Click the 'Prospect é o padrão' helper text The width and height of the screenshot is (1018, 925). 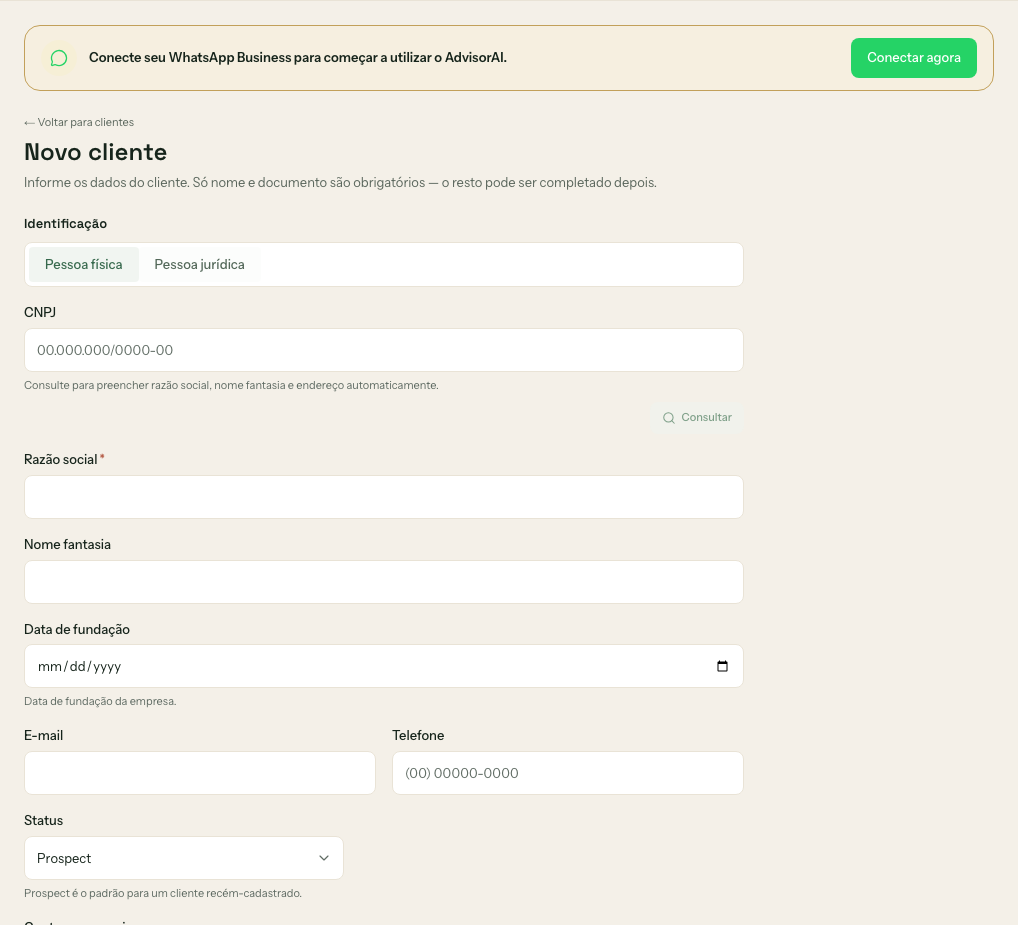coord(163,893)
